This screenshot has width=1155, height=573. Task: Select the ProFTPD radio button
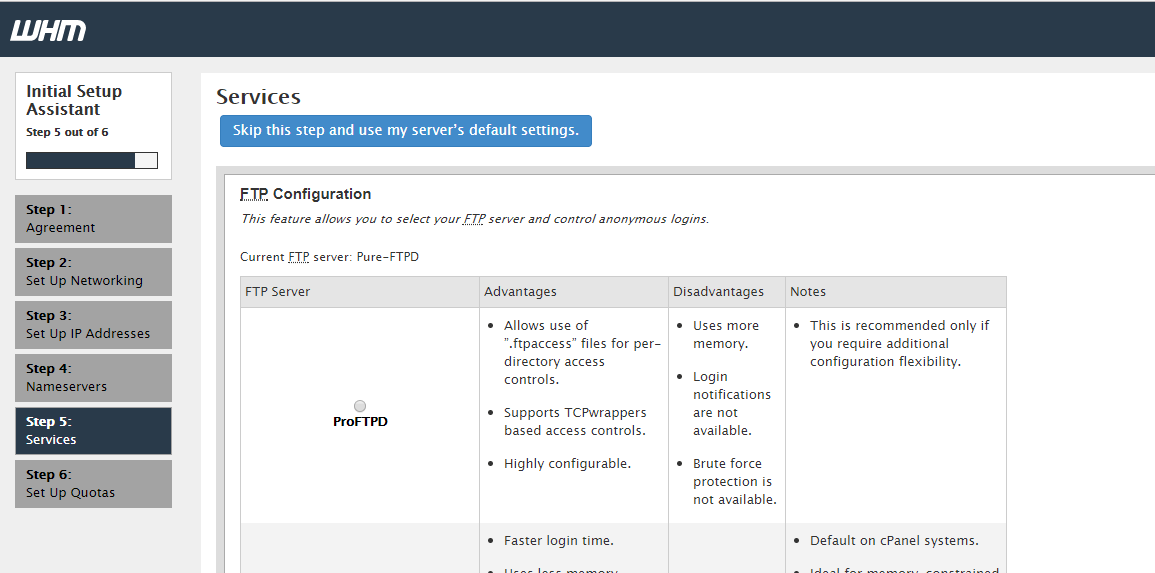(x=360, y=406)
